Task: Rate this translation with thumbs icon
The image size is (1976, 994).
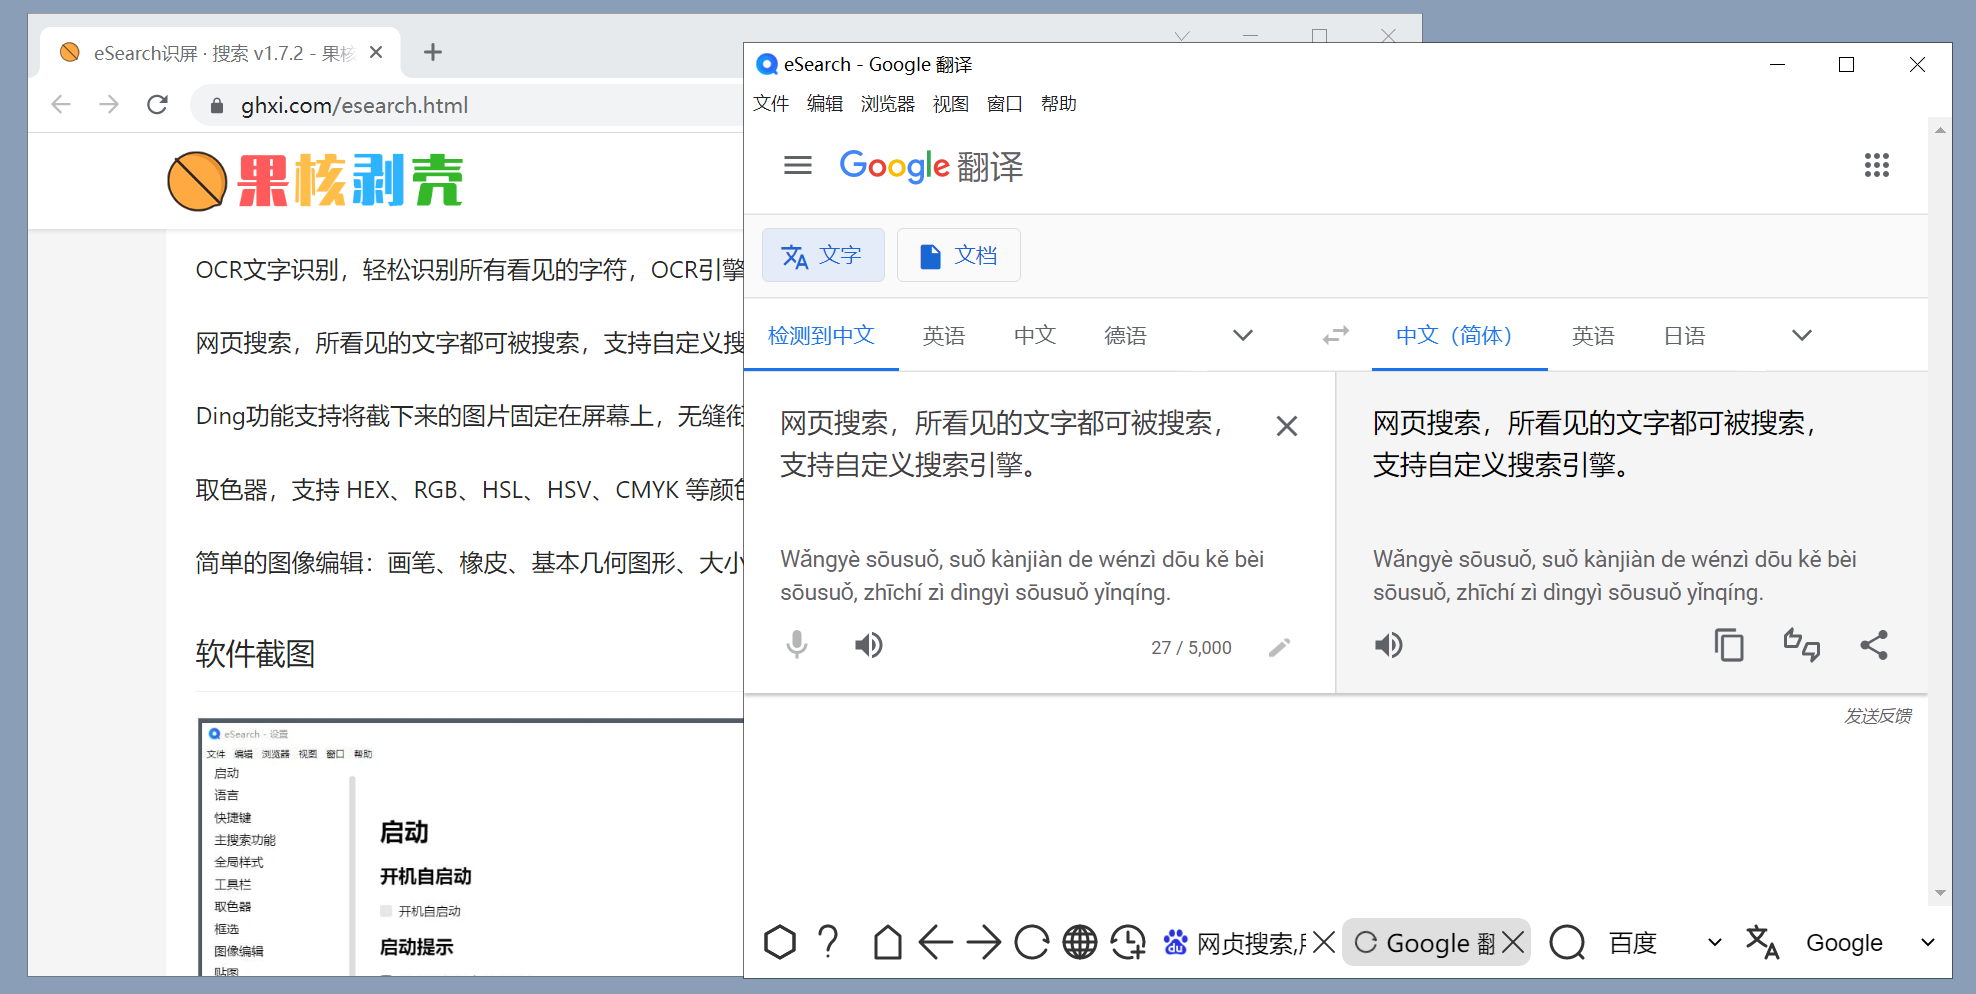Action: click(x=1801, y=645)
